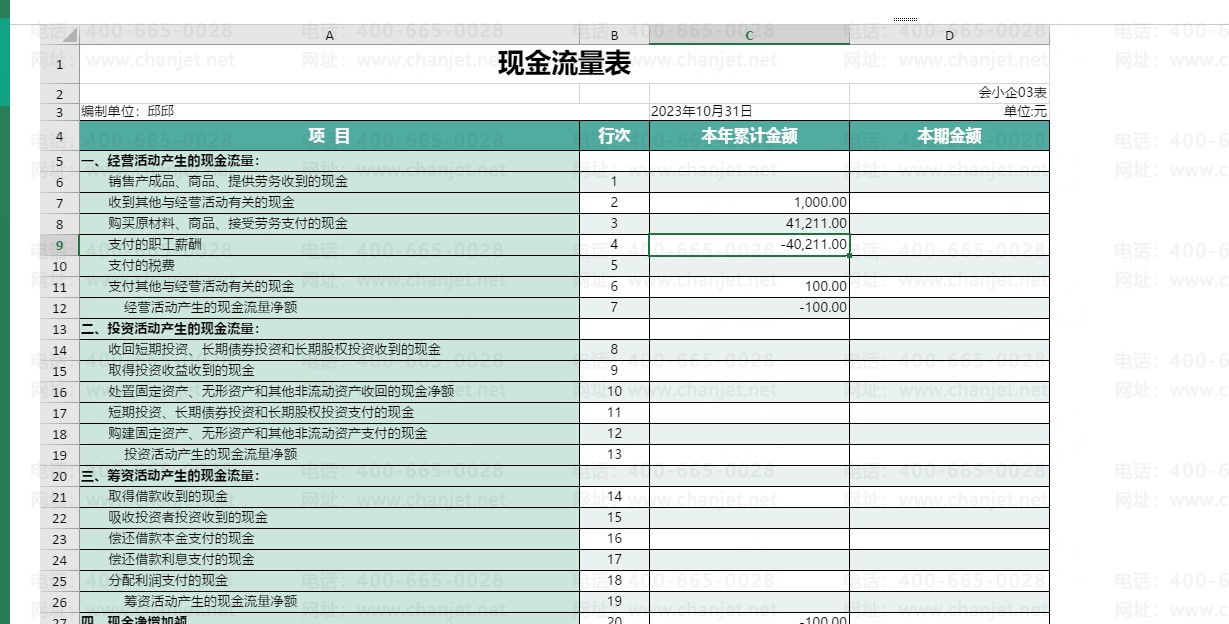
Task: Click the cell 单位:元
Action: pos(949,112)
